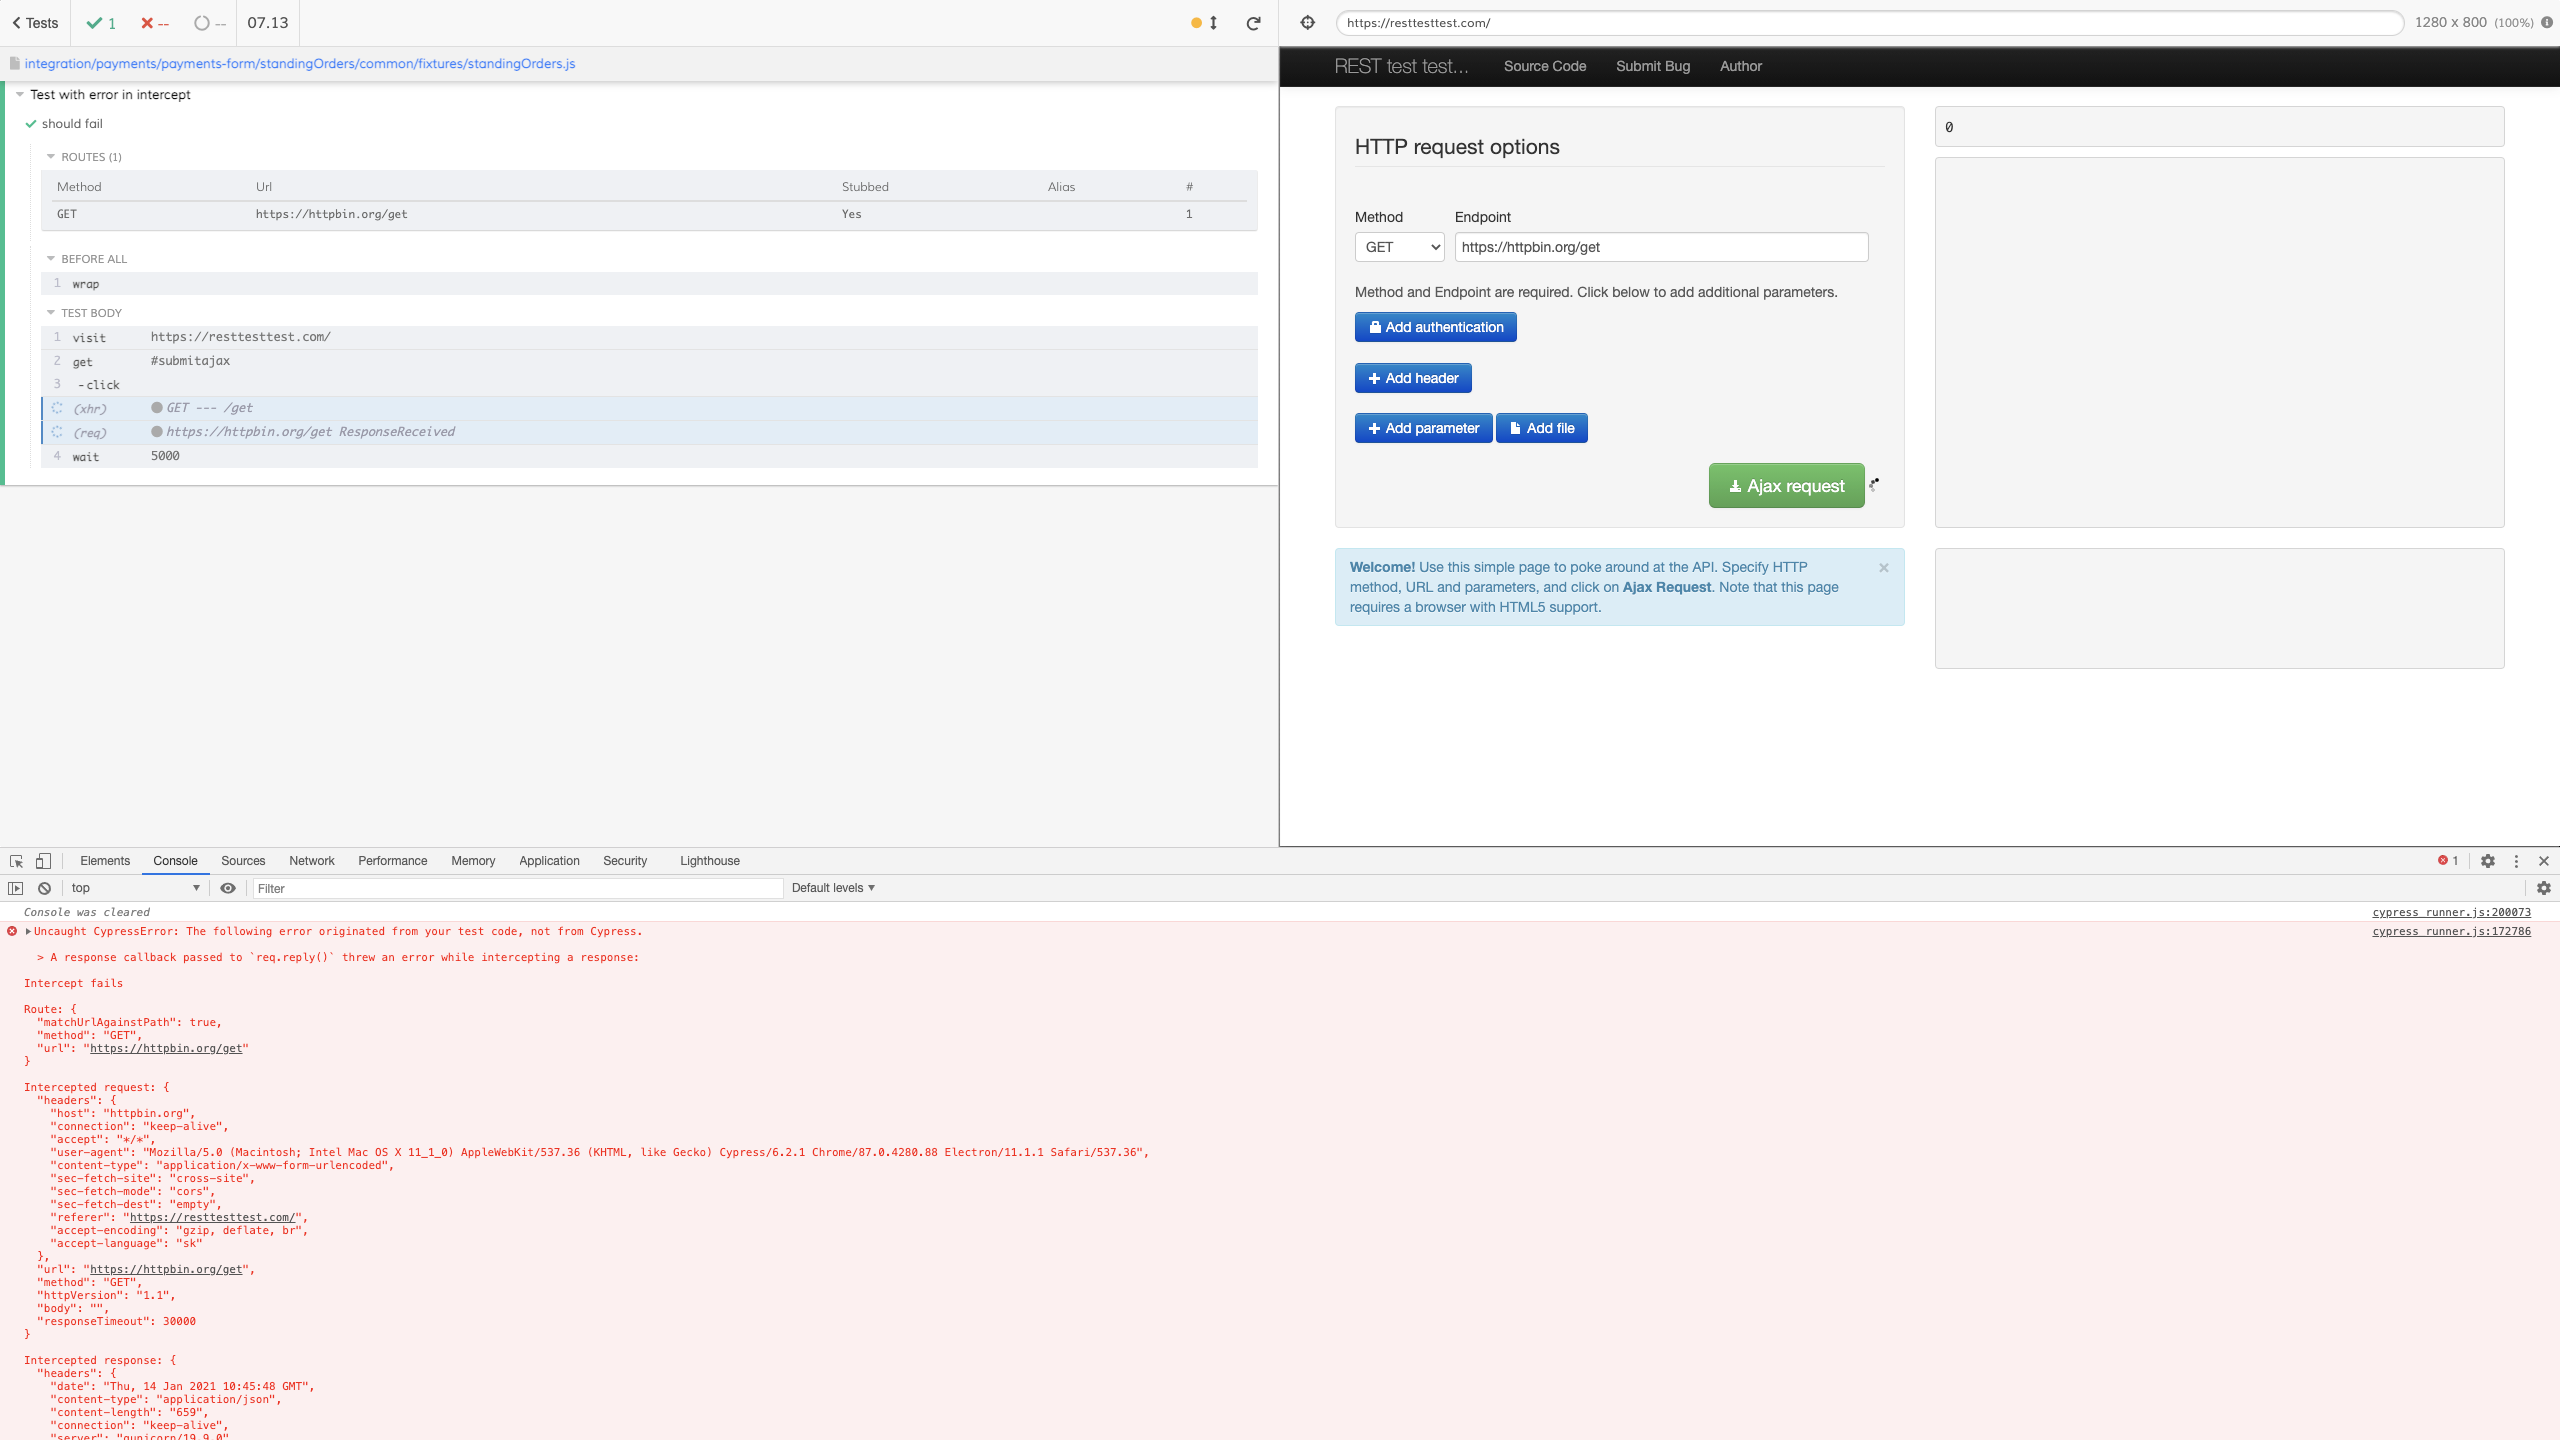Open the DevTools three-dot options icon
The image size is (2560, 1440).
click(x=2516, y=861)
